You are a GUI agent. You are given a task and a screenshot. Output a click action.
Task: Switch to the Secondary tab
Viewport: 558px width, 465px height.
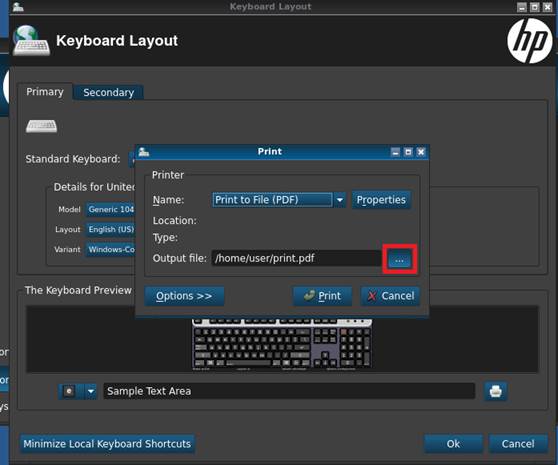[109, 93]
